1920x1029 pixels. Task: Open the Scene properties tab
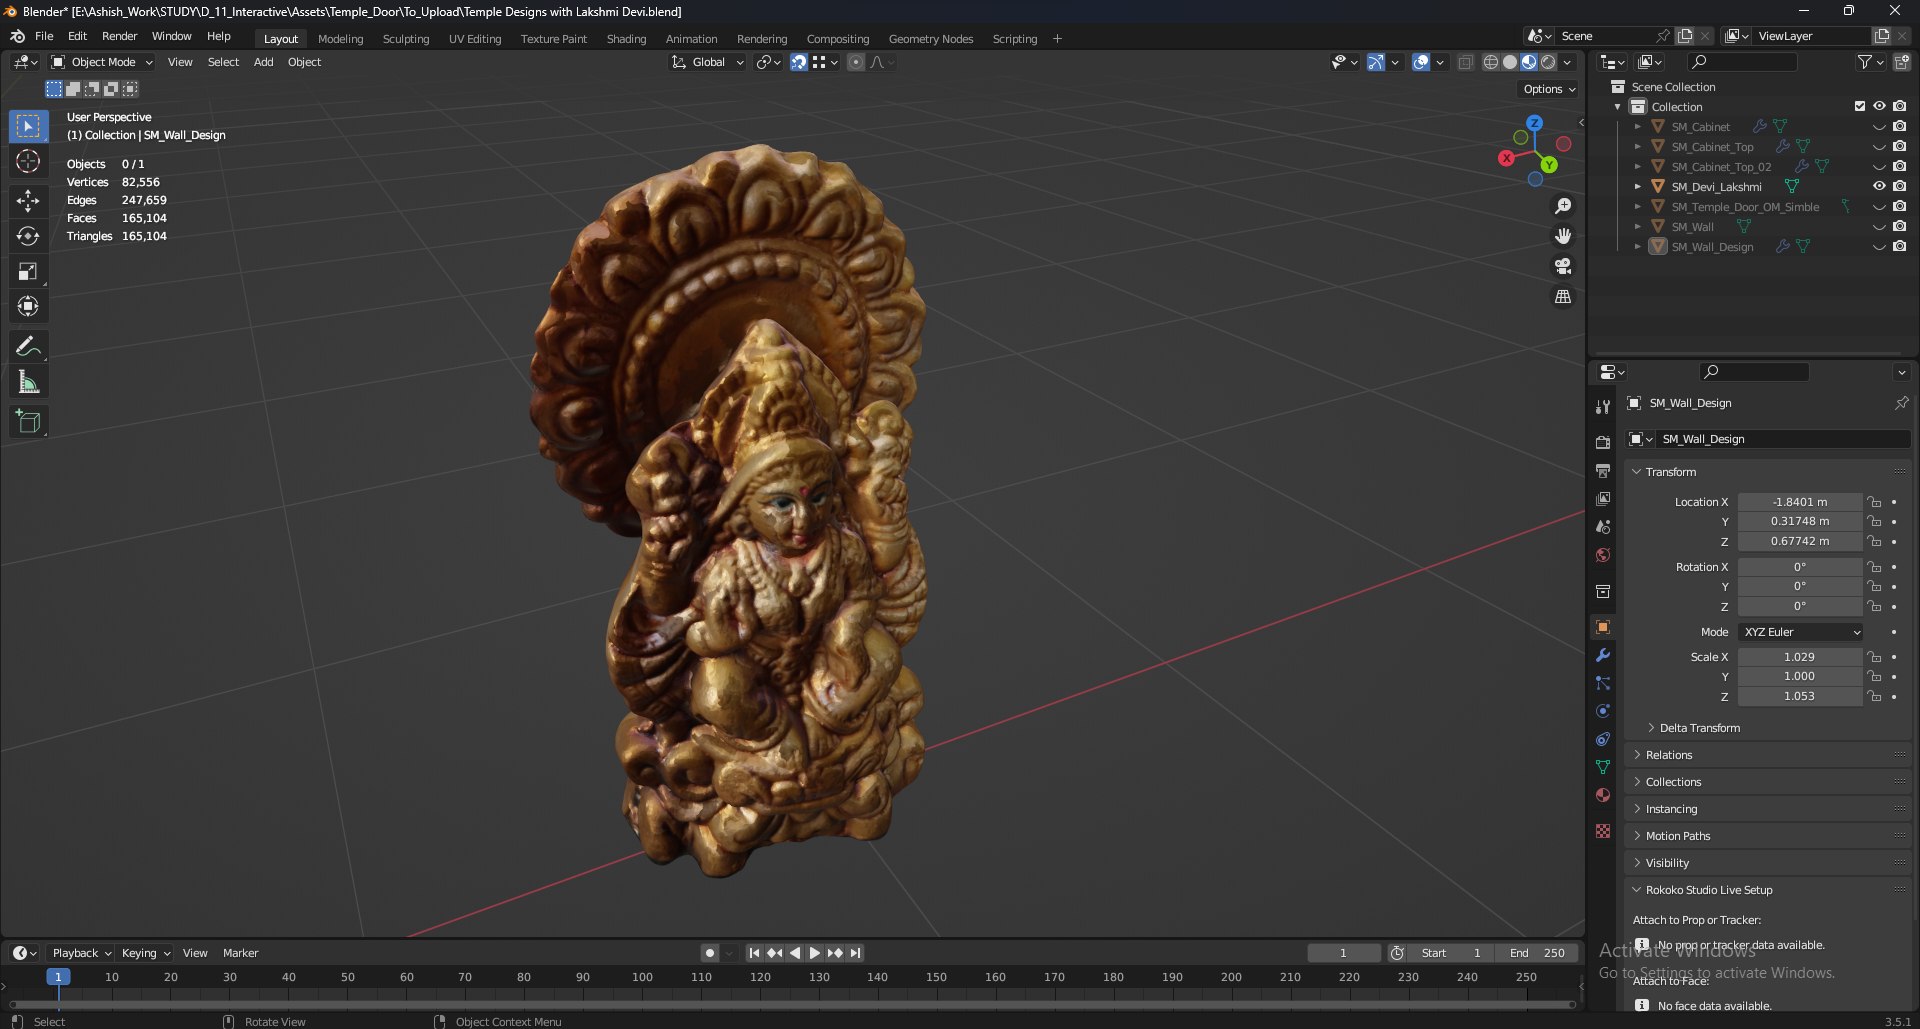[1603, 527]
